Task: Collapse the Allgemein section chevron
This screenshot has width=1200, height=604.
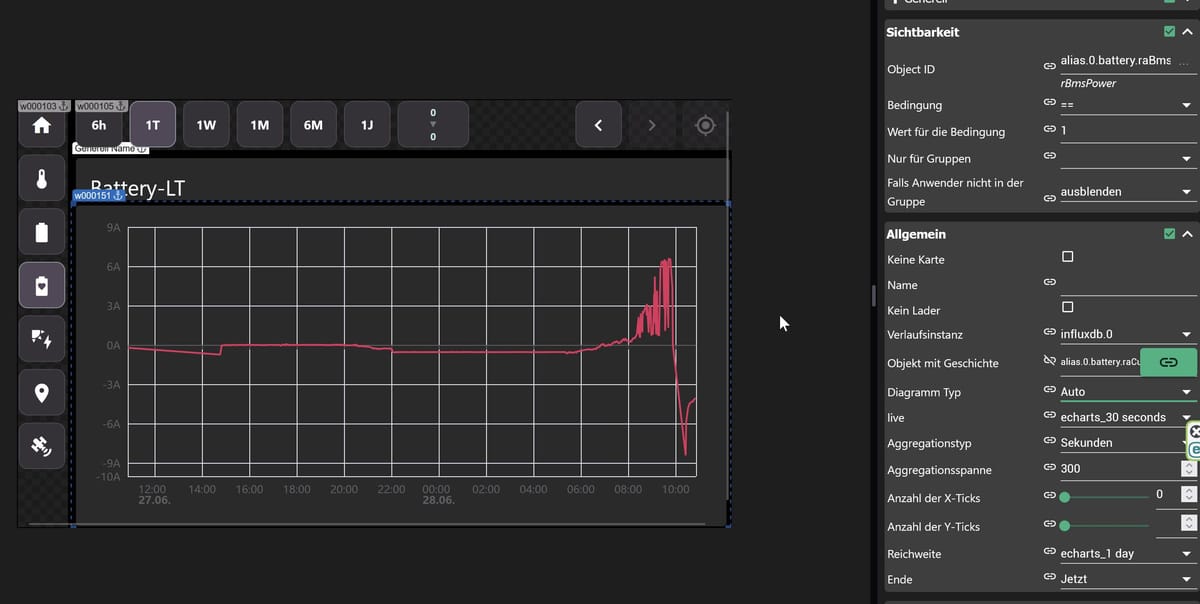Action: [1187, 234]
